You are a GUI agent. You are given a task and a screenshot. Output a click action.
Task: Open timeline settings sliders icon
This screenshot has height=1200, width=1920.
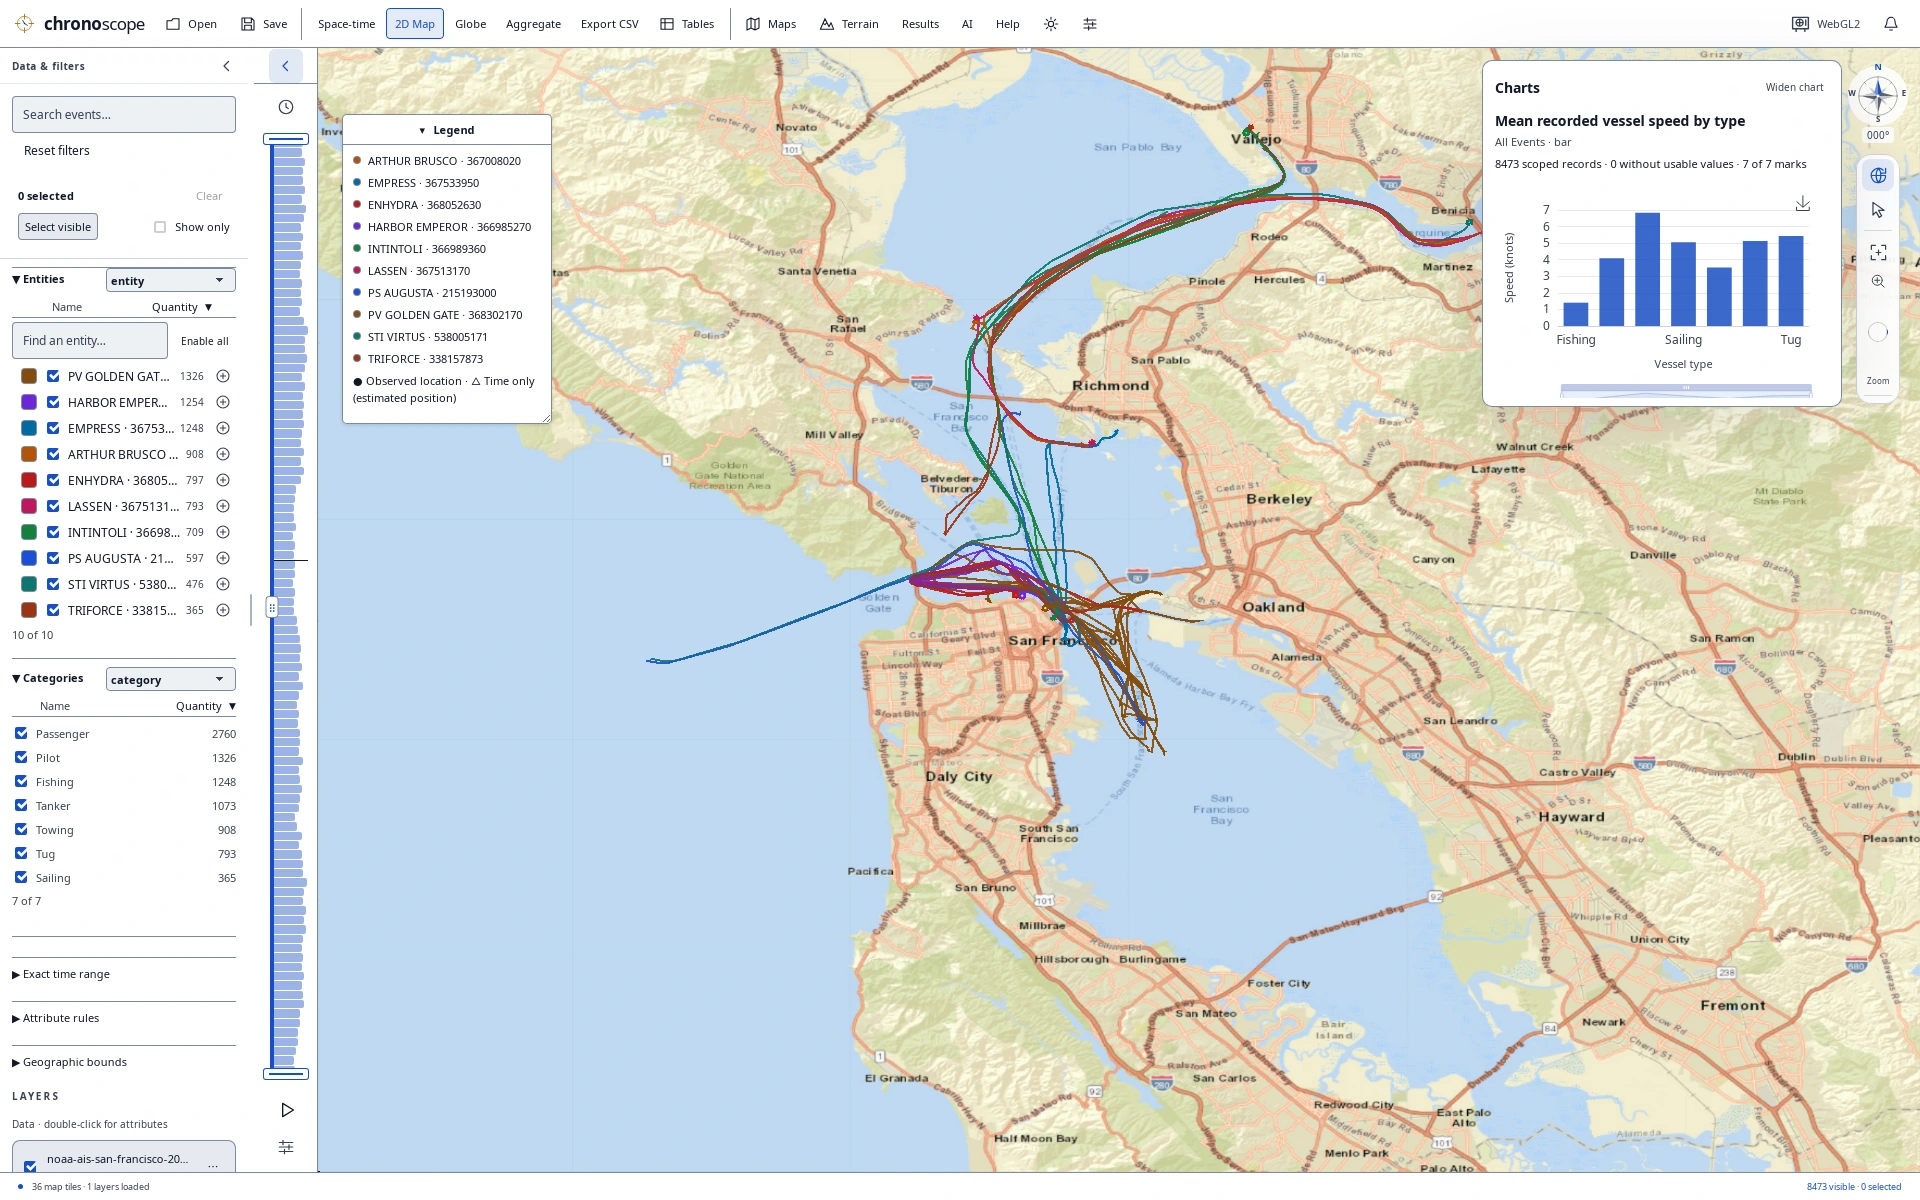pyautogui.click(x=286, y=1147)
